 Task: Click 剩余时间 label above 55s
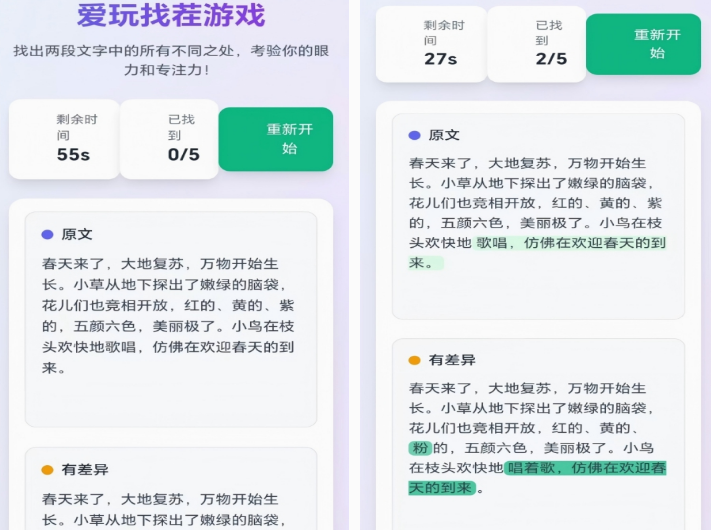[x=77, y=127]
